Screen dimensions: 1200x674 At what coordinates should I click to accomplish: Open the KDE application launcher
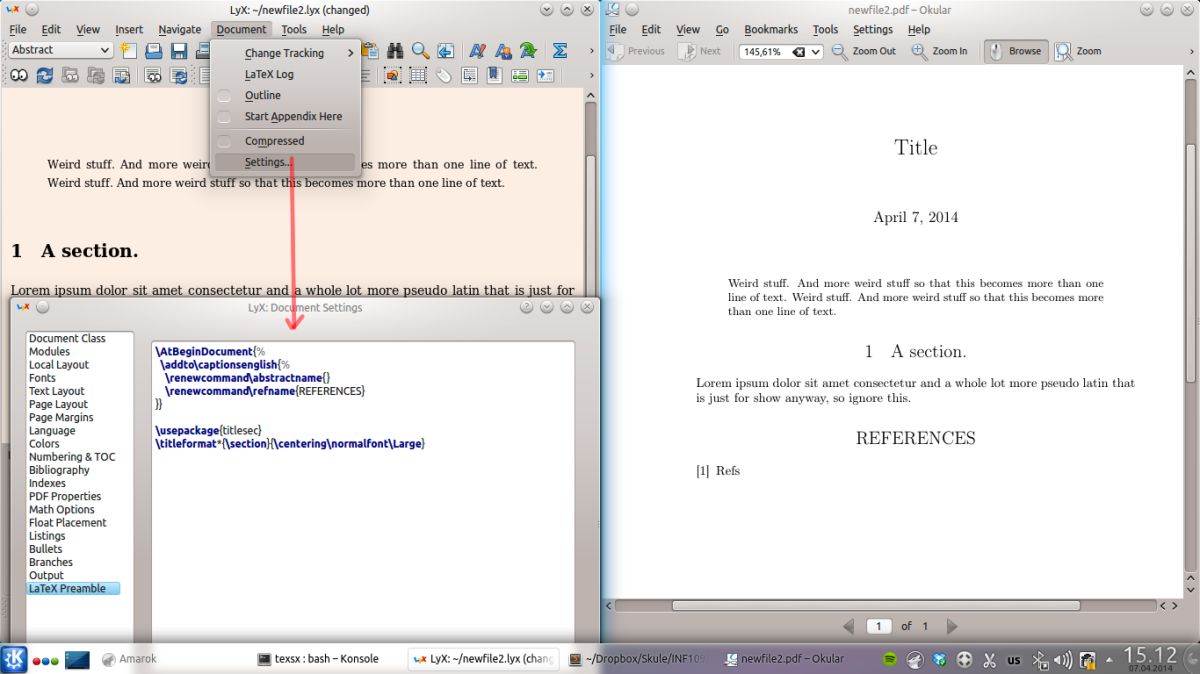[15, 659]
